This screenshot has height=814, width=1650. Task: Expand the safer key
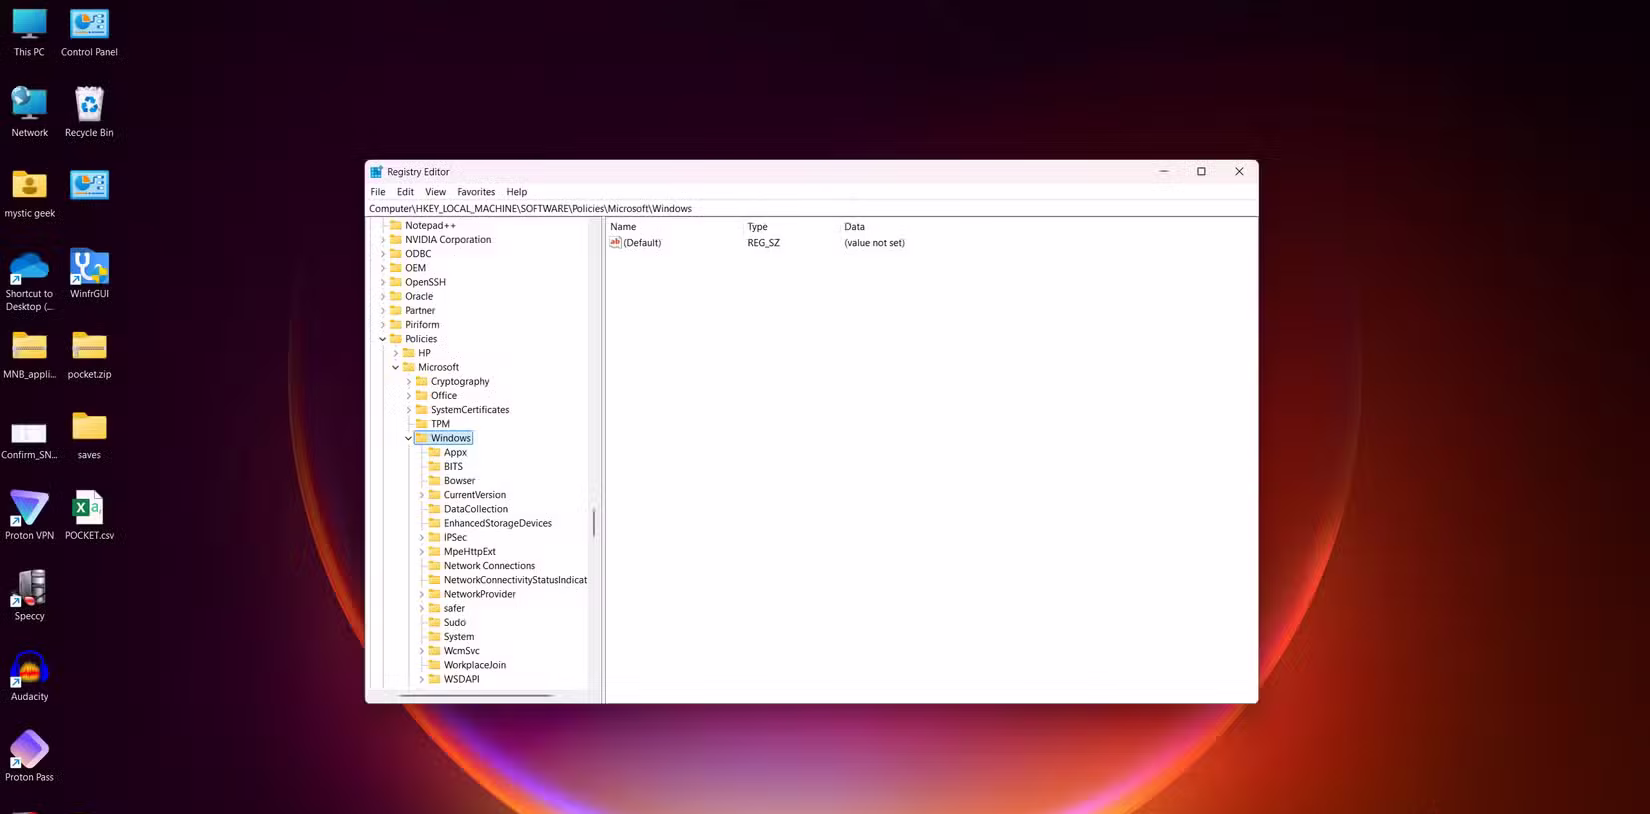422,608
